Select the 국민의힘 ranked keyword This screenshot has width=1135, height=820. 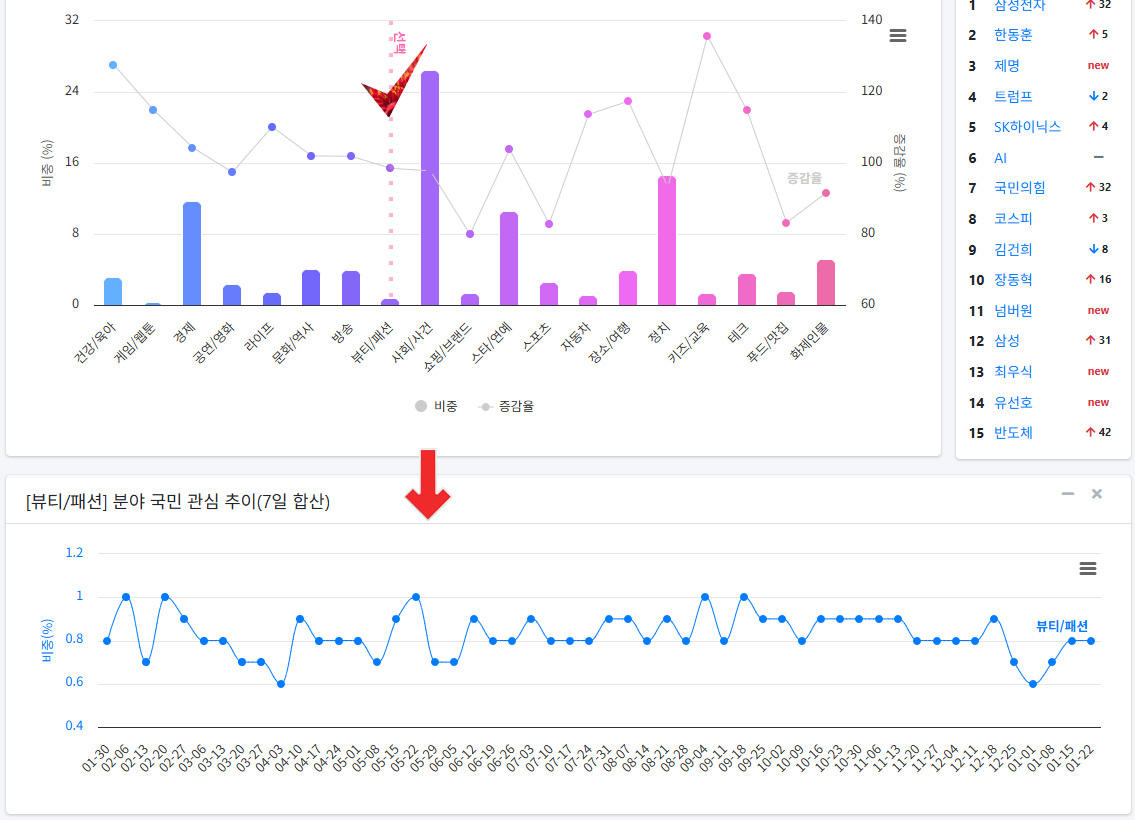click(1019, 188)
